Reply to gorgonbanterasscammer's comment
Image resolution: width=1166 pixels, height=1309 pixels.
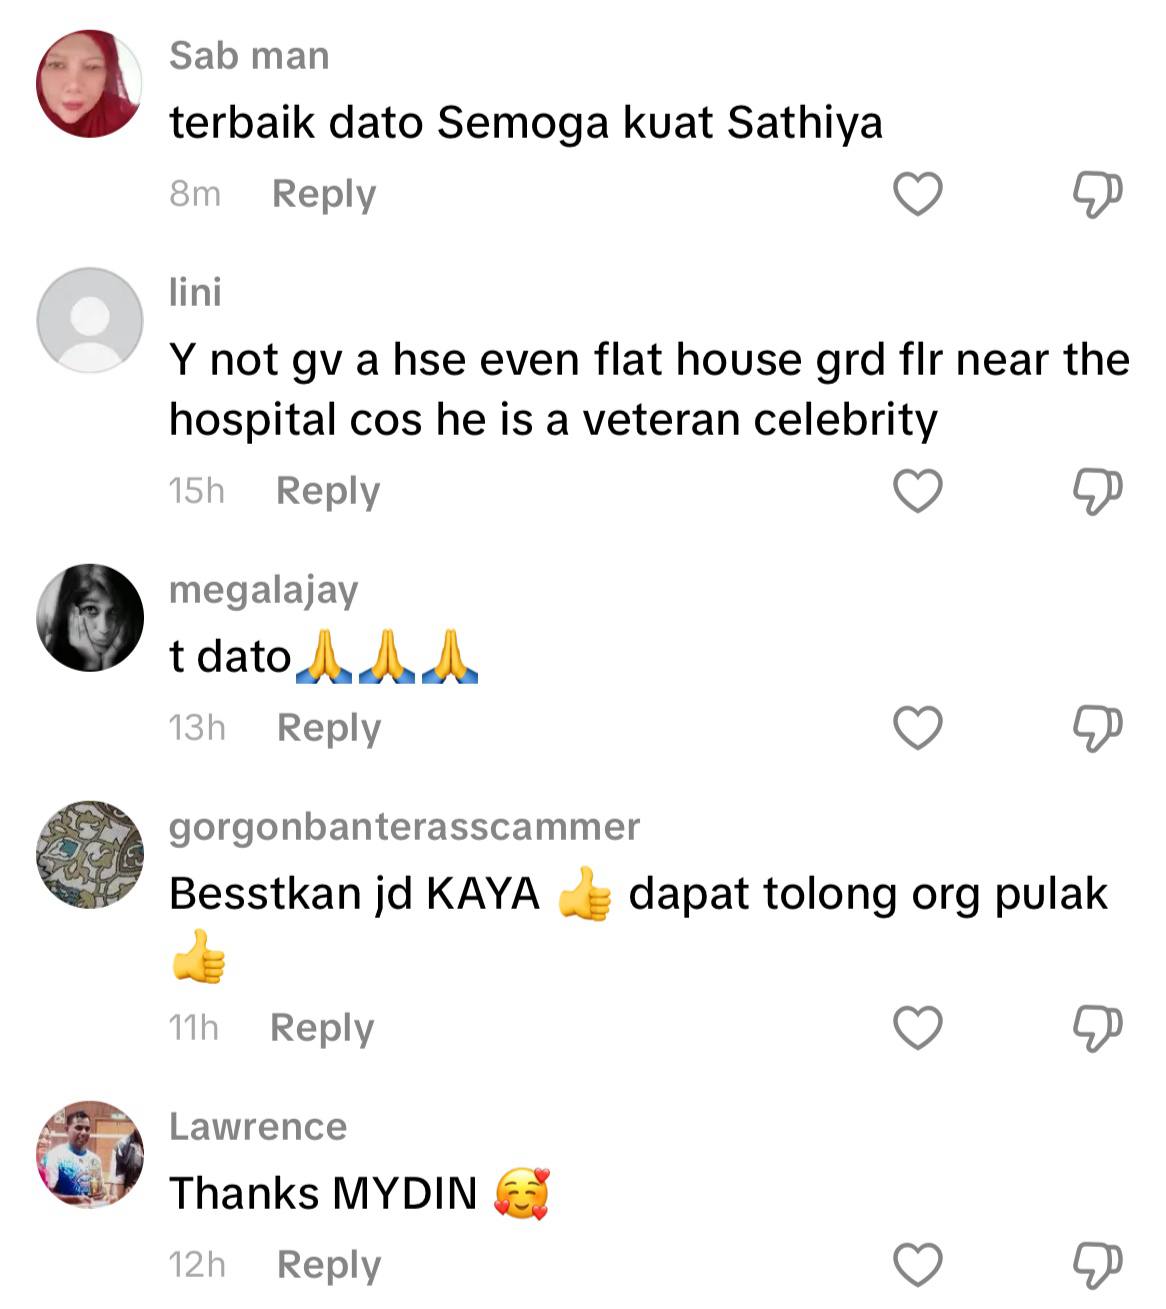322,1028
